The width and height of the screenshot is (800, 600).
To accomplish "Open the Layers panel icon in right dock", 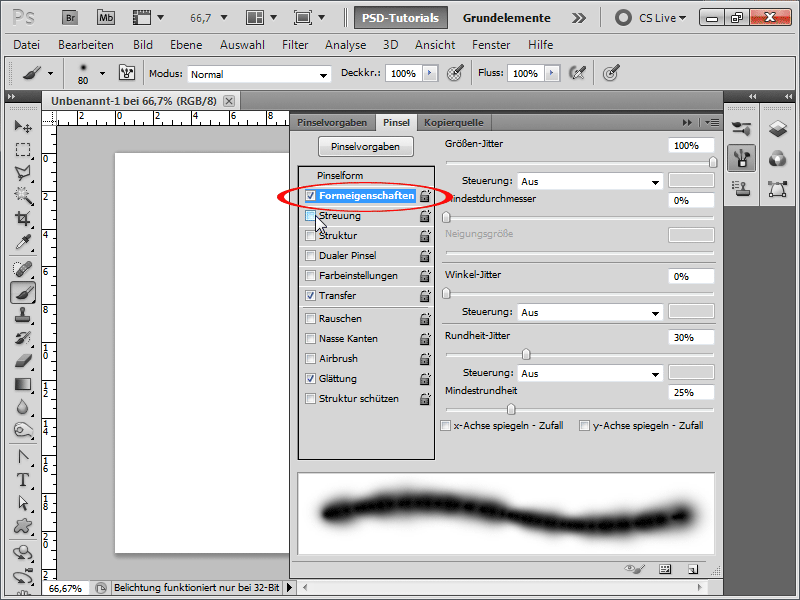I will coord(778,129).
